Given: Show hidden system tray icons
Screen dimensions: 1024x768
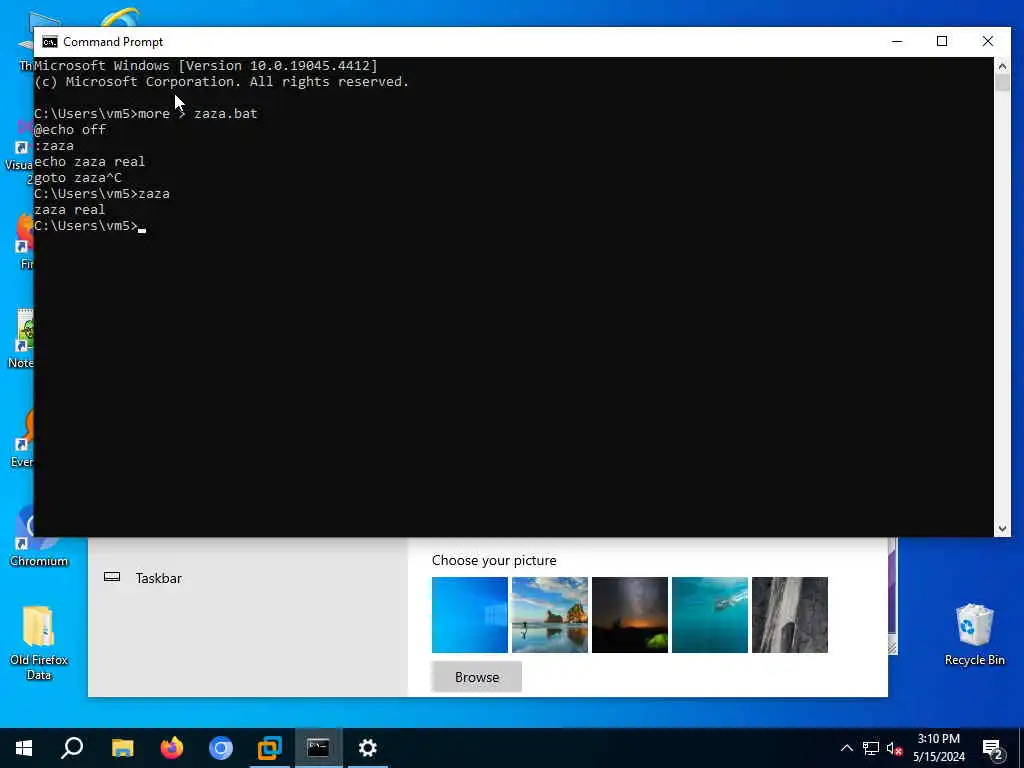Looking at the screenshot, I should click(x=846, y=748).
